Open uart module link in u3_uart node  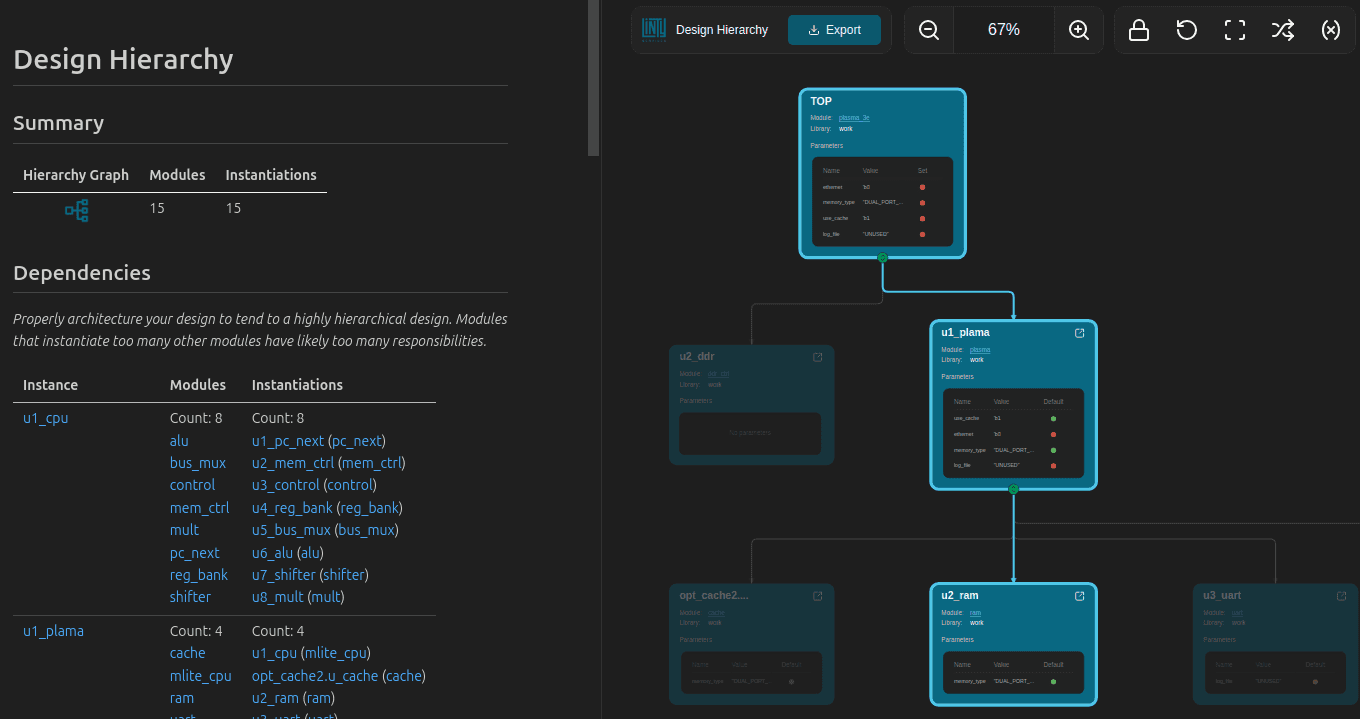pyautogui.click(x=1237, y=613)
